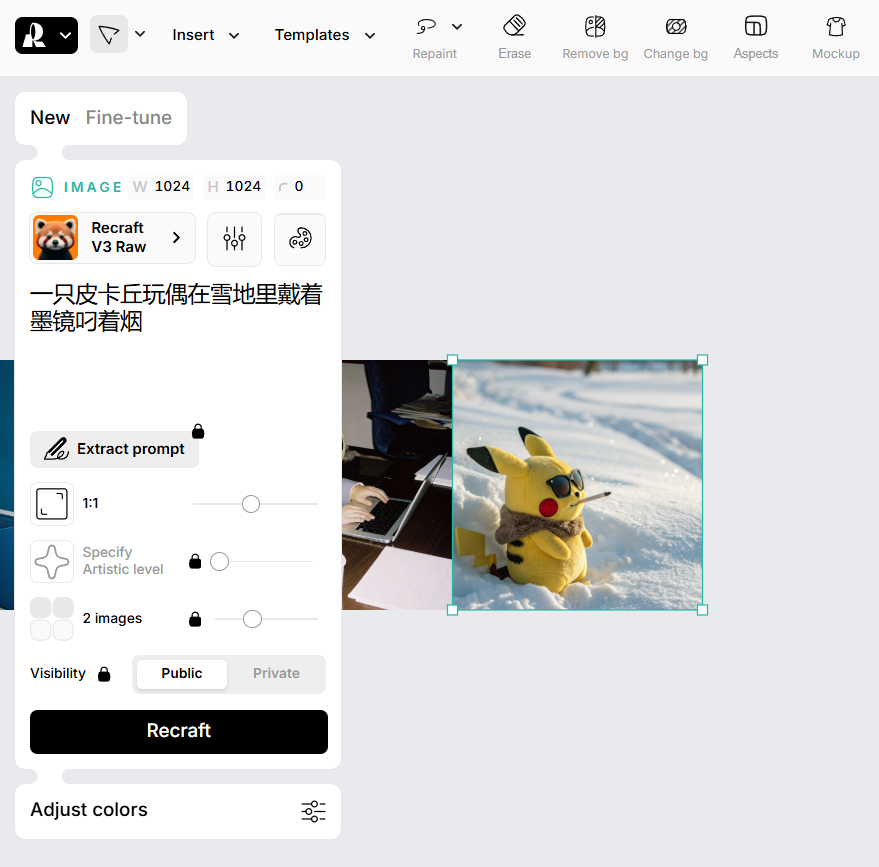Click the IMAGE type icon

42,187
